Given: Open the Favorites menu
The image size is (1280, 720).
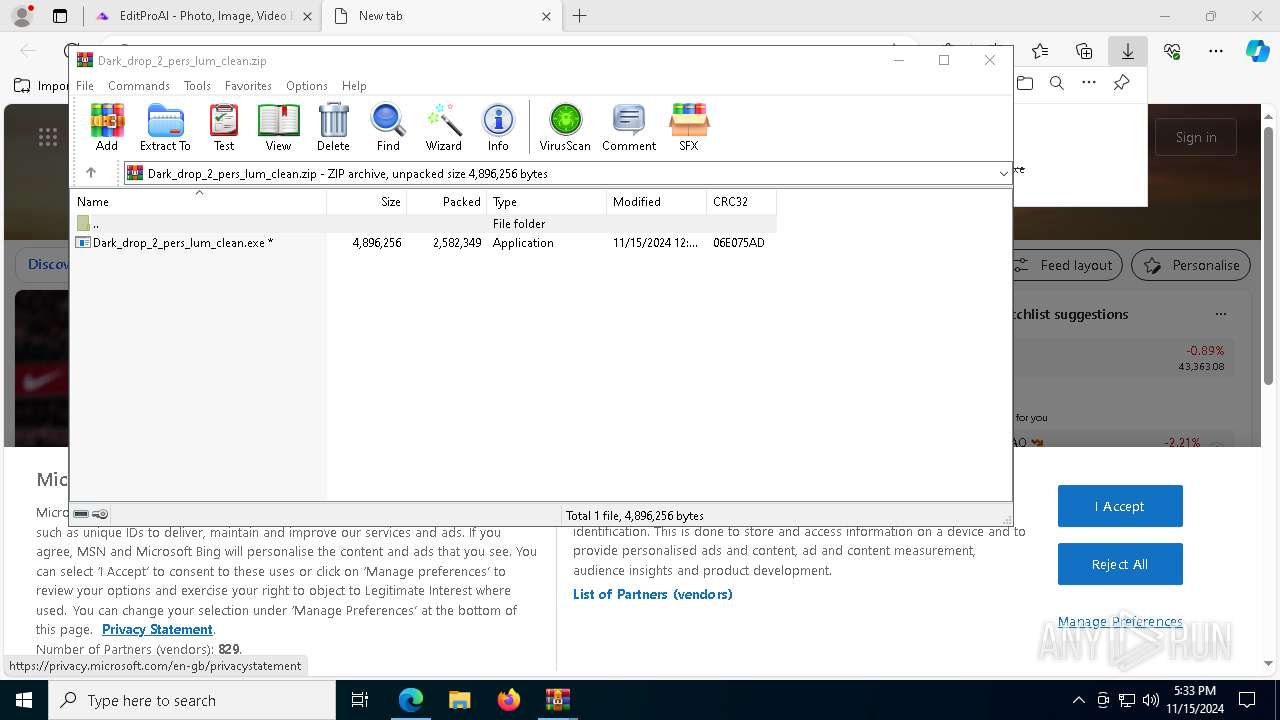Looking at the screenshot, I should [248, 86].
